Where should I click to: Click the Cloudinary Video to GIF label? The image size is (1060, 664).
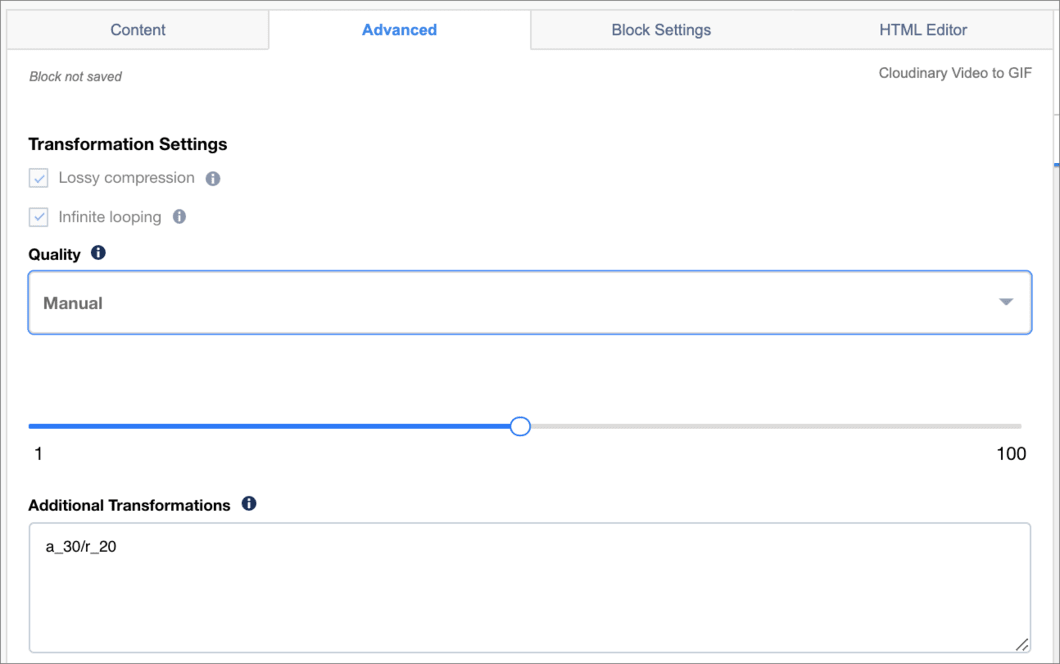(x=955, y=73)
